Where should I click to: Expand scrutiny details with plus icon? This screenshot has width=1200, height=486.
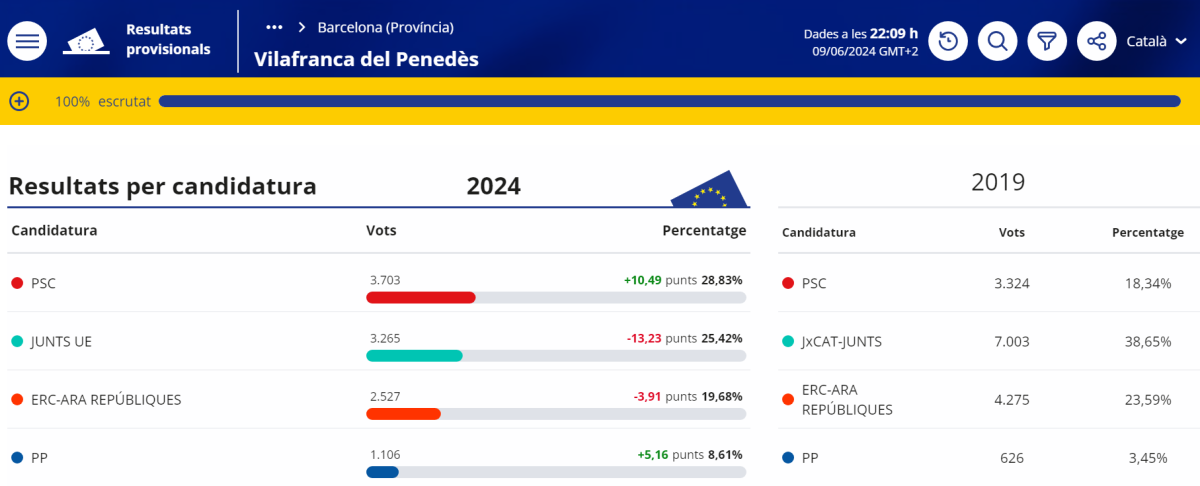[19, 101]
